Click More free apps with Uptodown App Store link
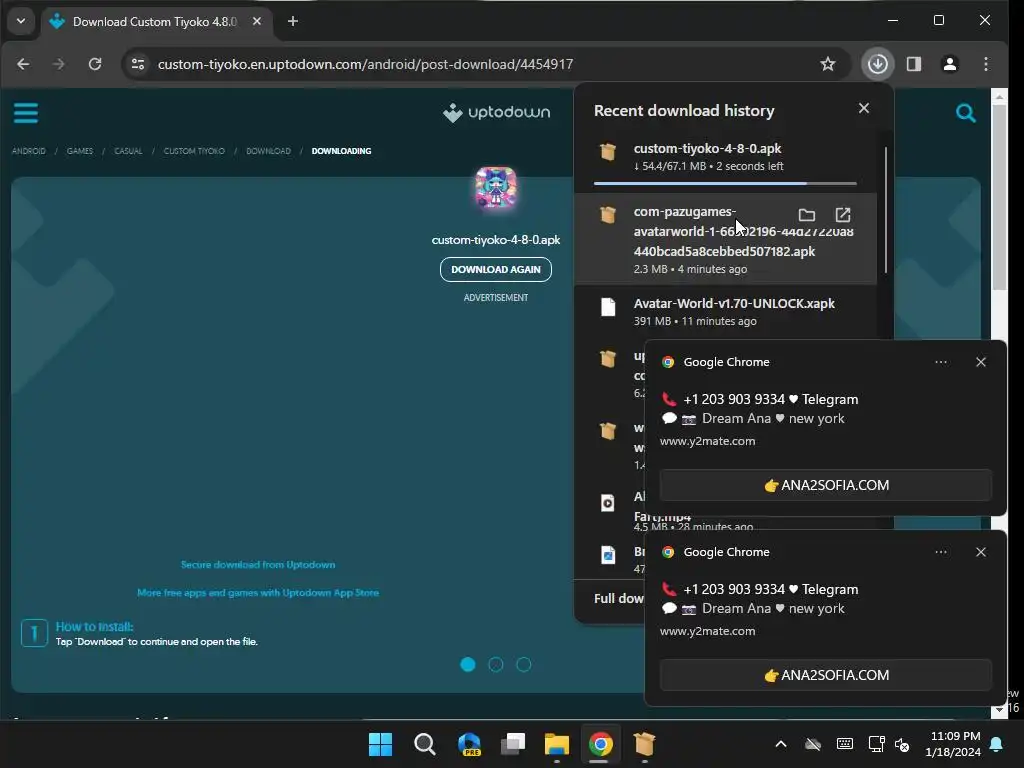Image resolution: width=1024 pixels, height=768 pixels. tap(258, 593)
